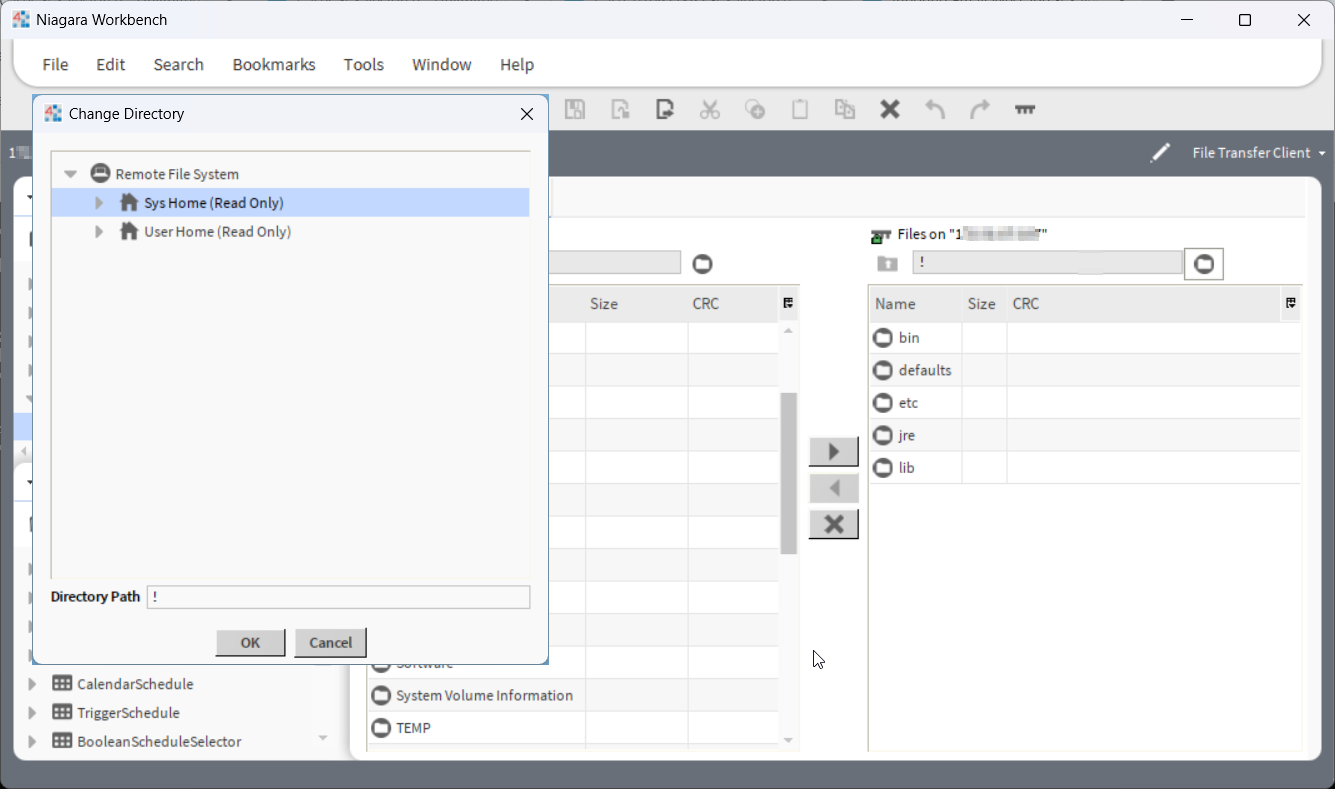Click the Export document toolbar icon
This screenshot has height=789, width=1335.
point(665,110)
